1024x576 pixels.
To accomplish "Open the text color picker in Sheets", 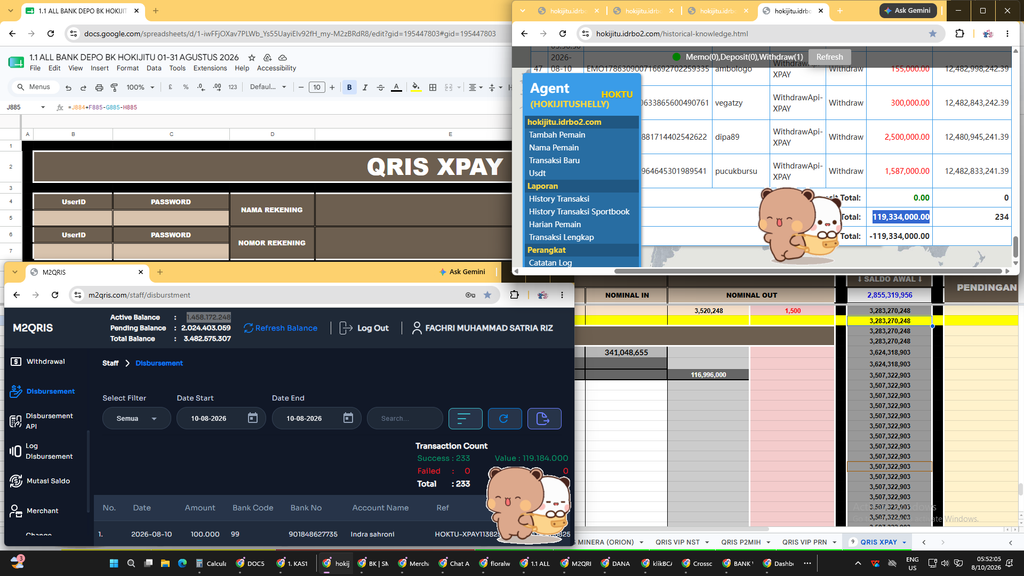I will click(396, 88).
